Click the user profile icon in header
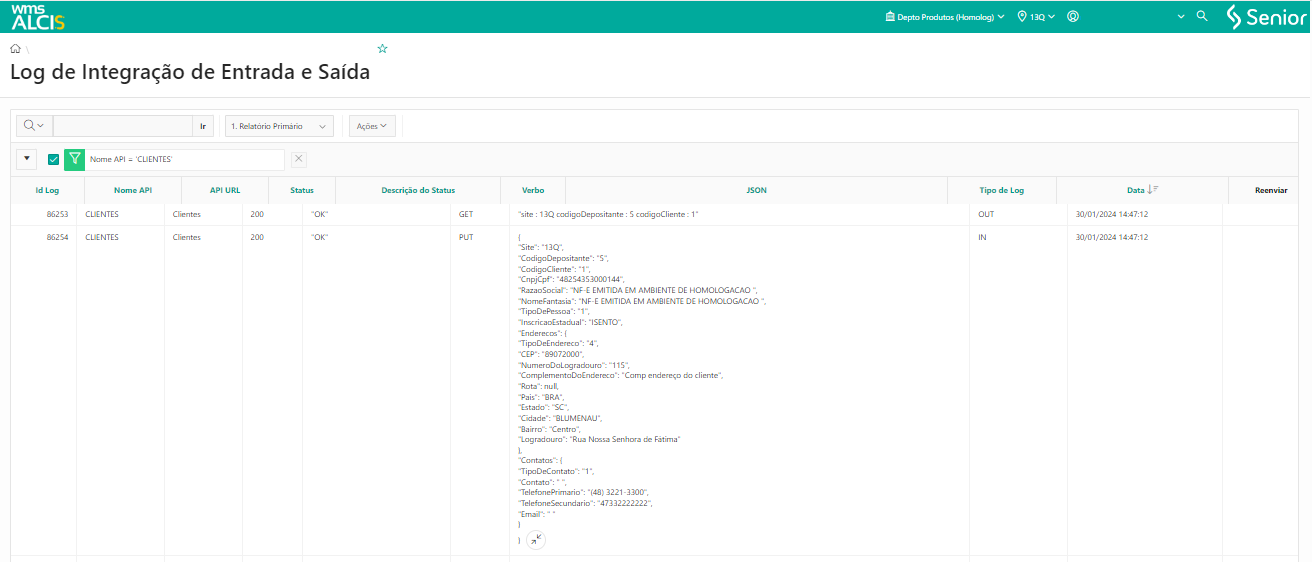1312x562 pixels. pyautogui.click(x=1073, y=17)
